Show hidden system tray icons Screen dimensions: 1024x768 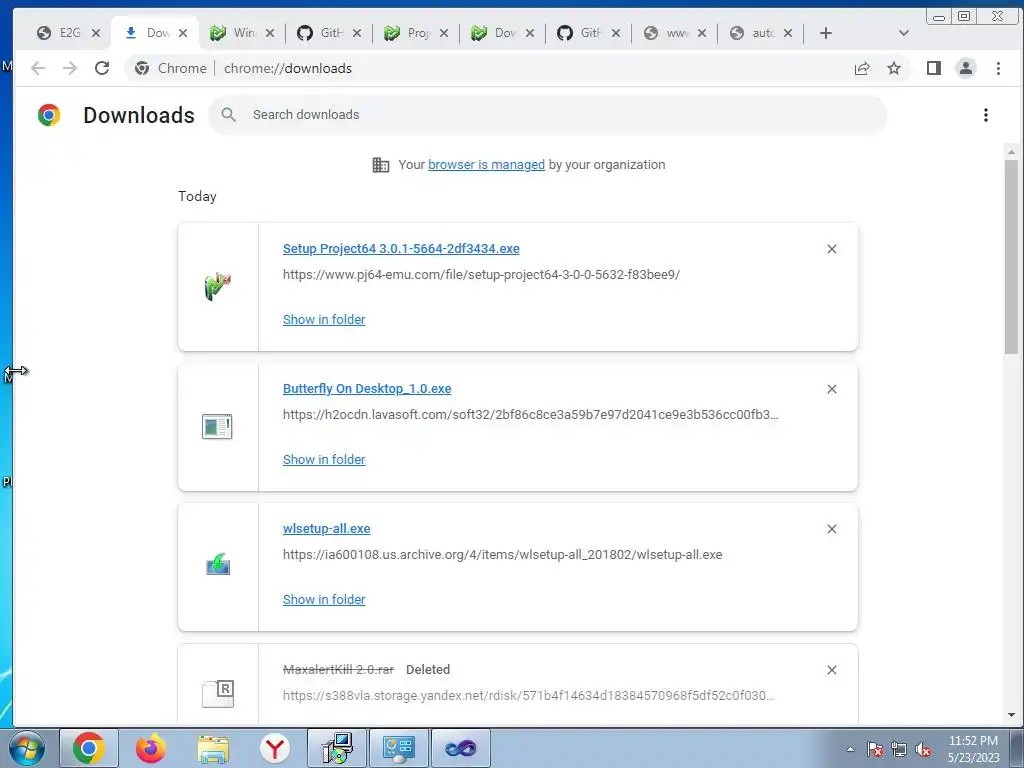pos(850,749)
